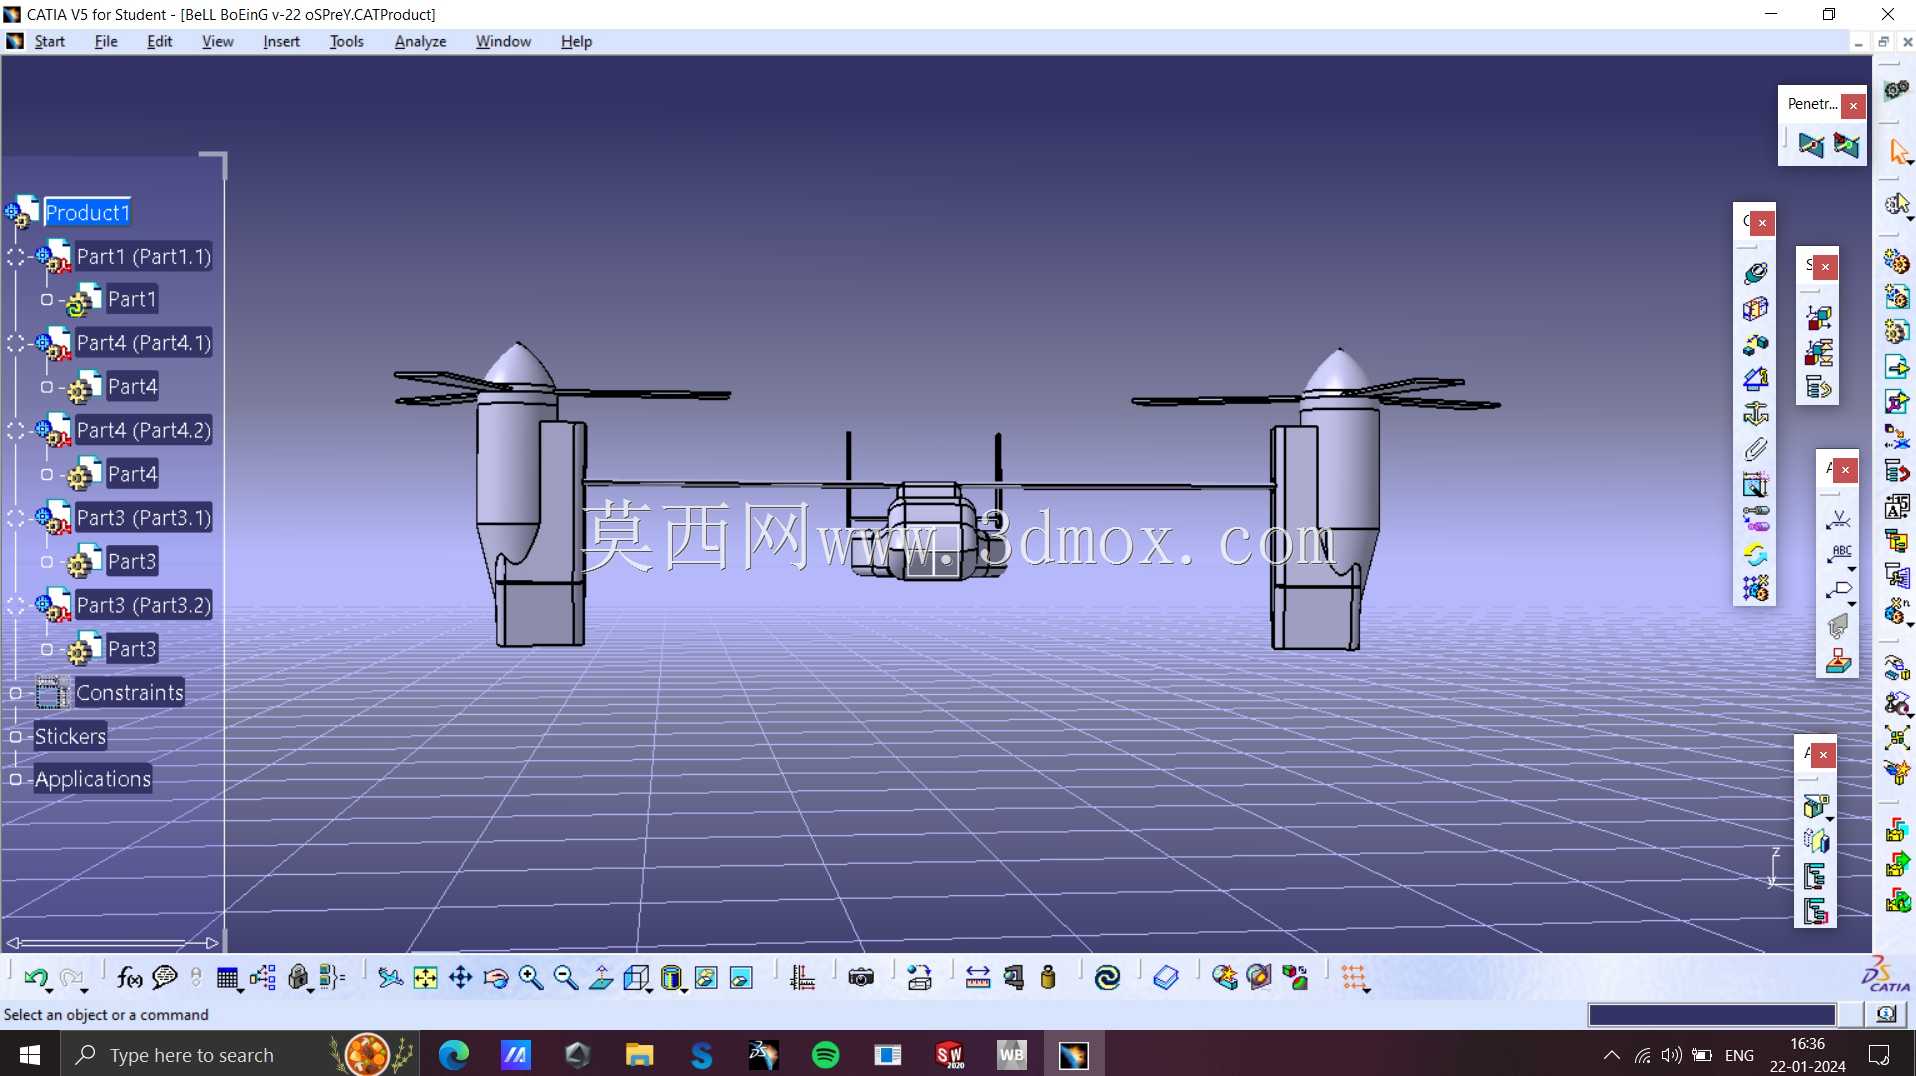Viewport: 1916px width, 1076px height.
Task: Click the Paperclip attach icon in floating toolbar
Action: [x=1755, y=449]
